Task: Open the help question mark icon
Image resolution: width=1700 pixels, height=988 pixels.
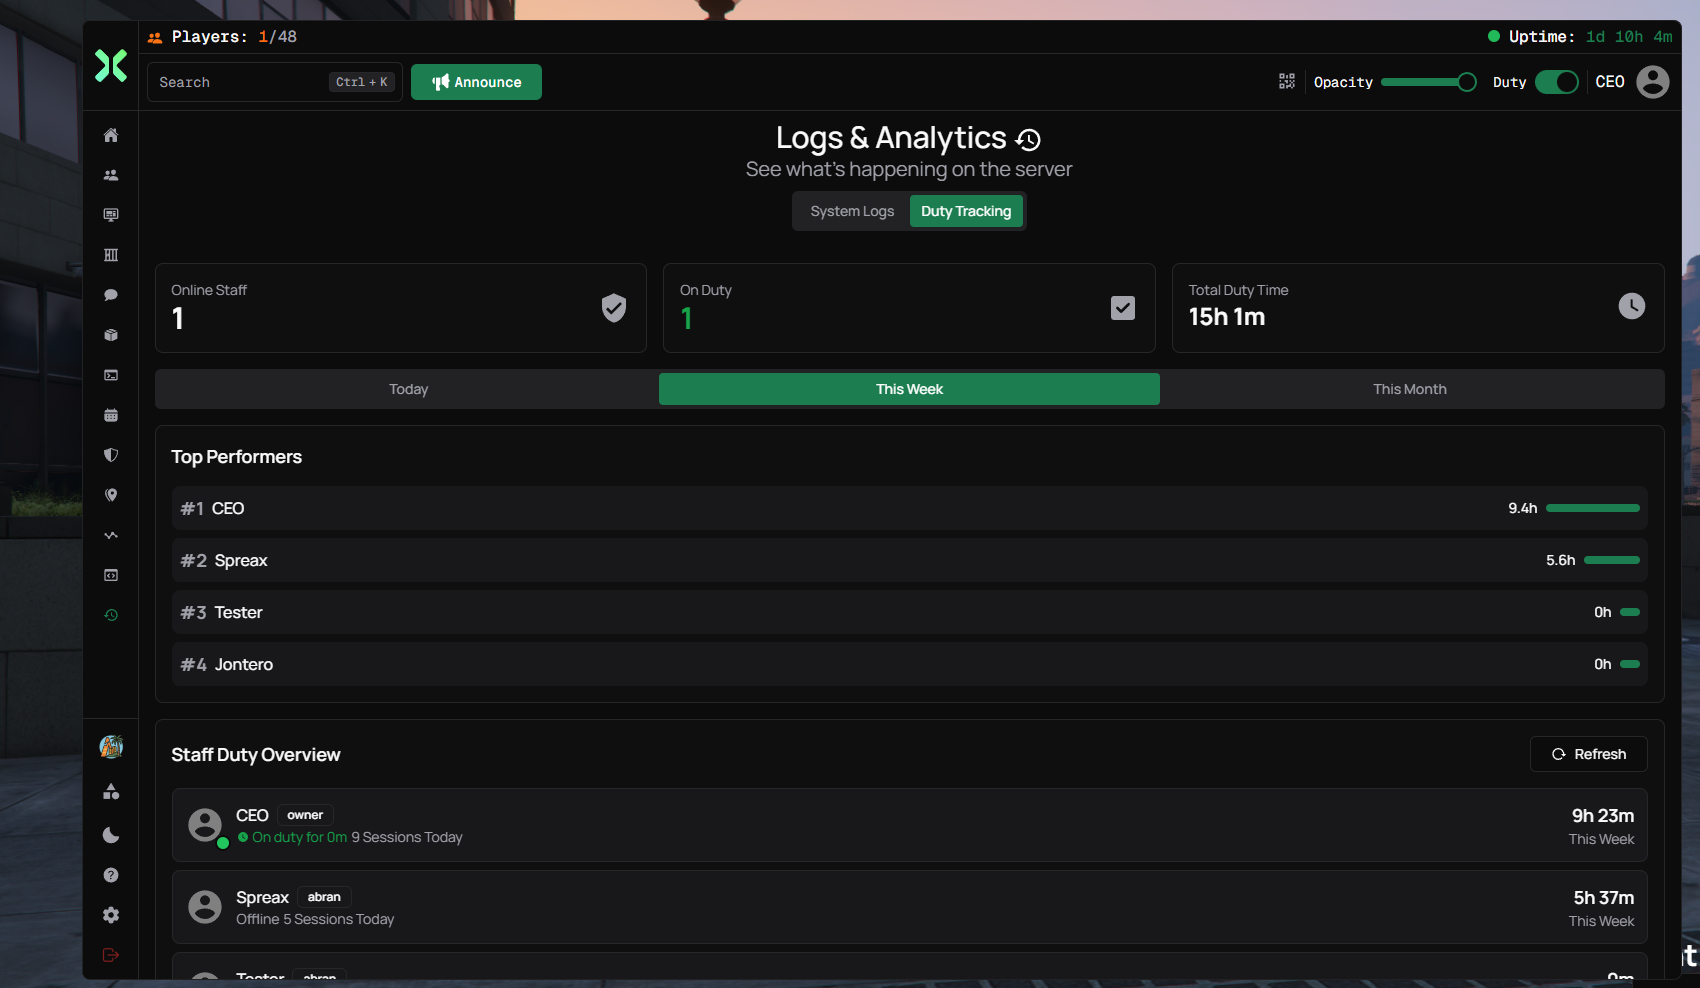Action: (x=110, y=875)
